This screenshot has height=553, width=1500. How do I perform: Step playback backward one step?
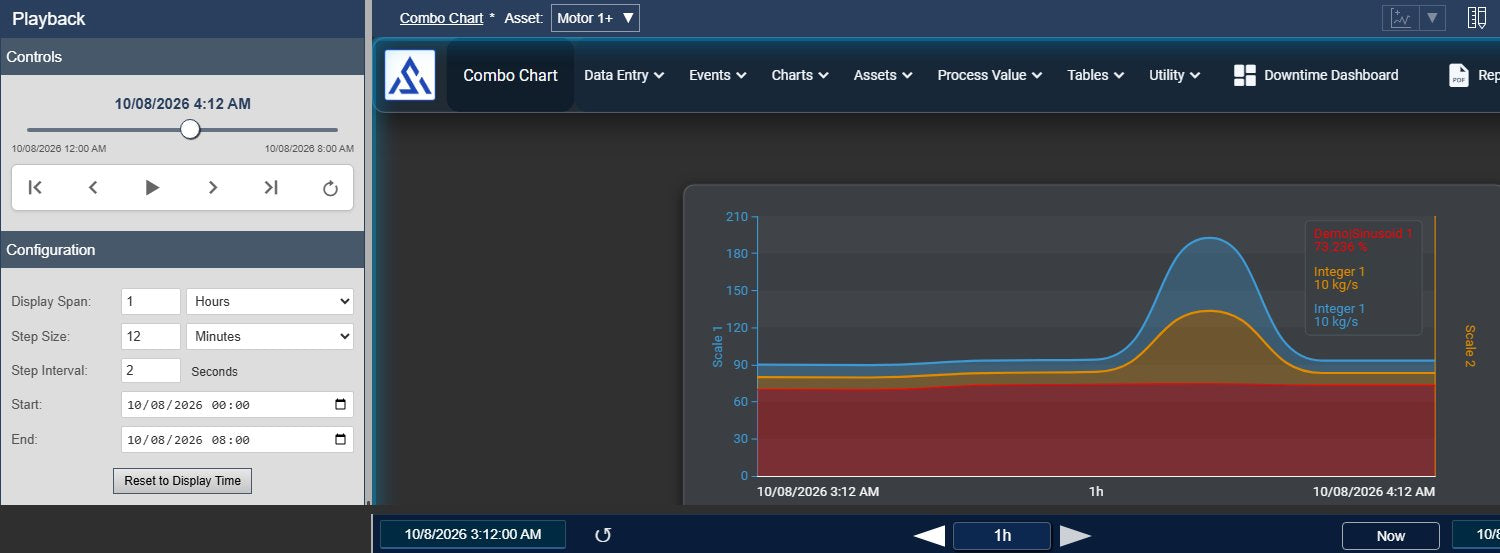click(93, 187)
